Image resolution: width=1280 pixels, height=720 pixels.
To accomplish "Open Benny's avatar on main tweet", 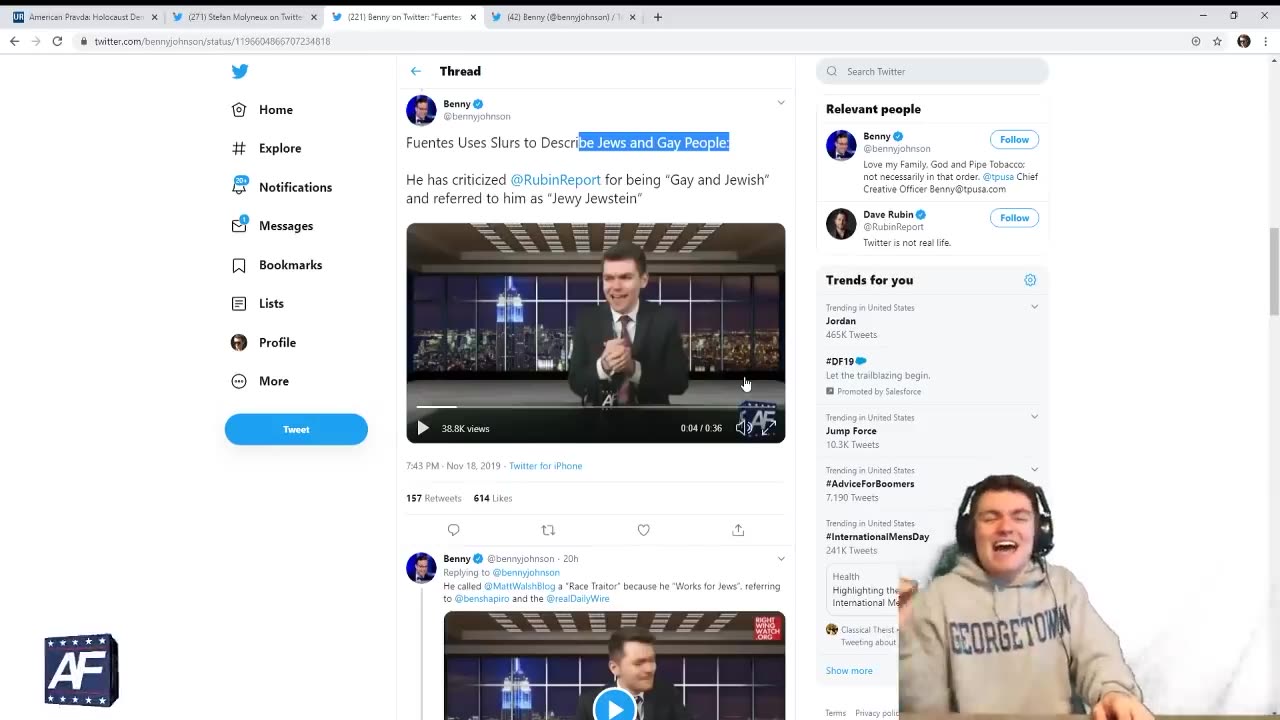I will point(421,110).
